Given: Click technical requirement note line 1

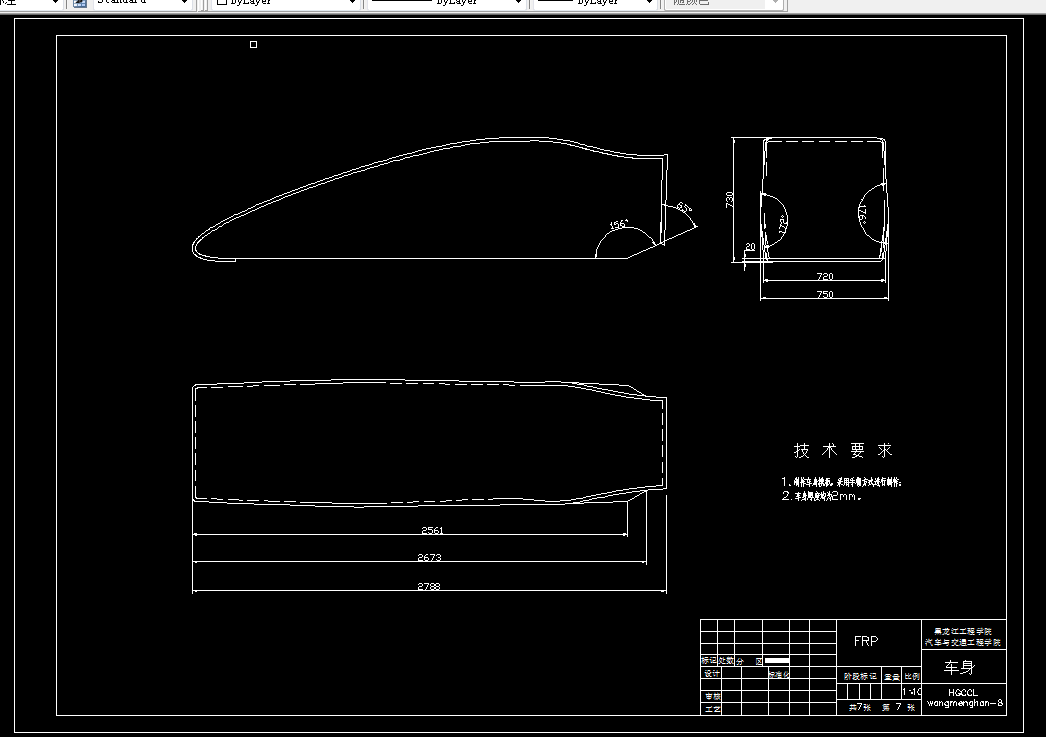Looking at the screenshot, I should [x=841, y=482].
